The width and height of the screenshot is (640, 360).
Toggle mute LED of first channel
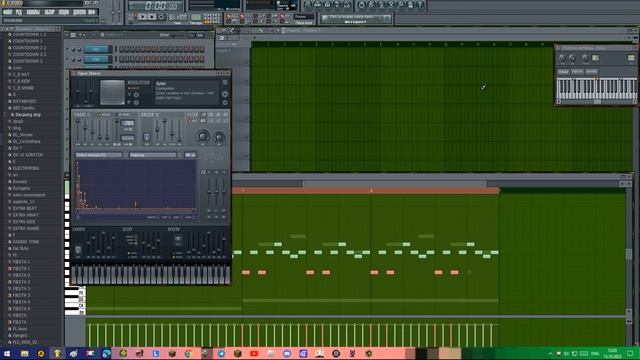[x=68, y=49]
